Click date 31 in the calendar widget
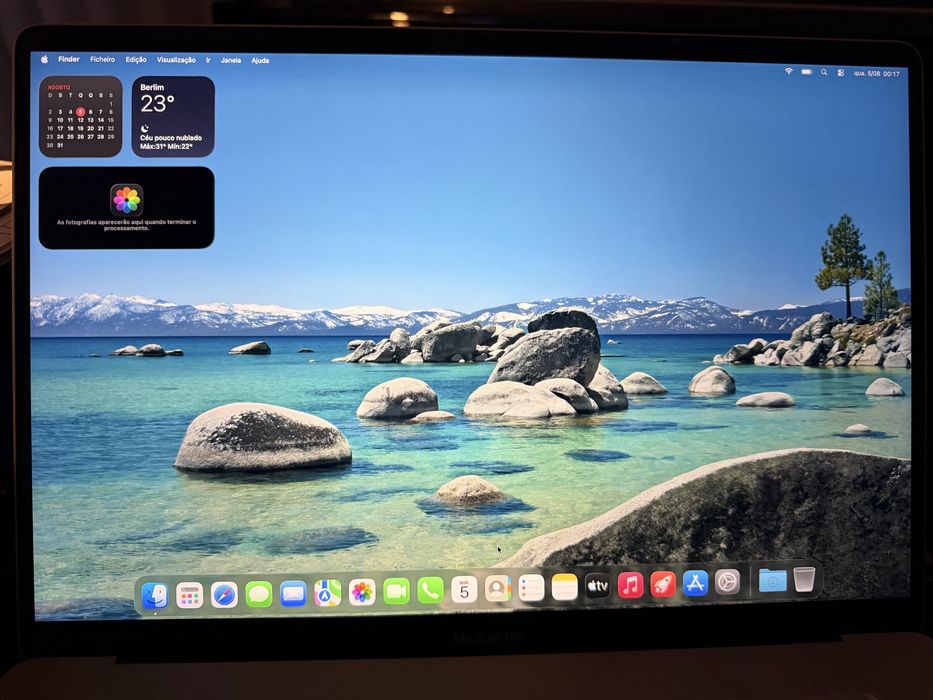 pos(60,145)
